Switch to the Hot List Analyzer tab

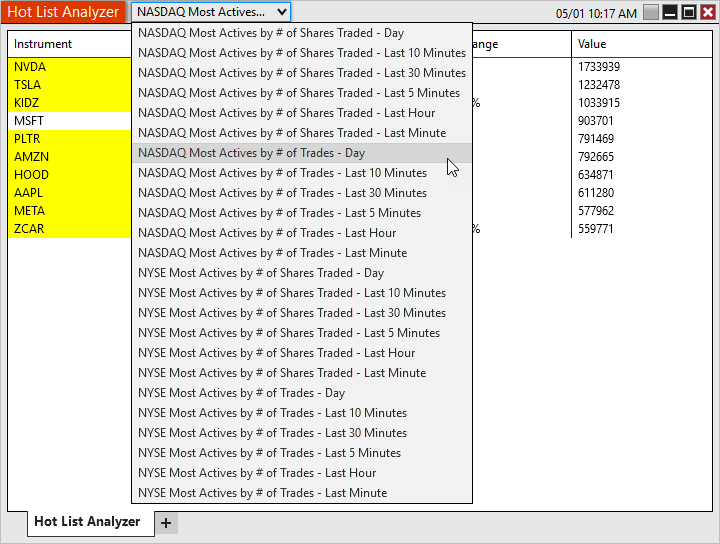(87, 521)
